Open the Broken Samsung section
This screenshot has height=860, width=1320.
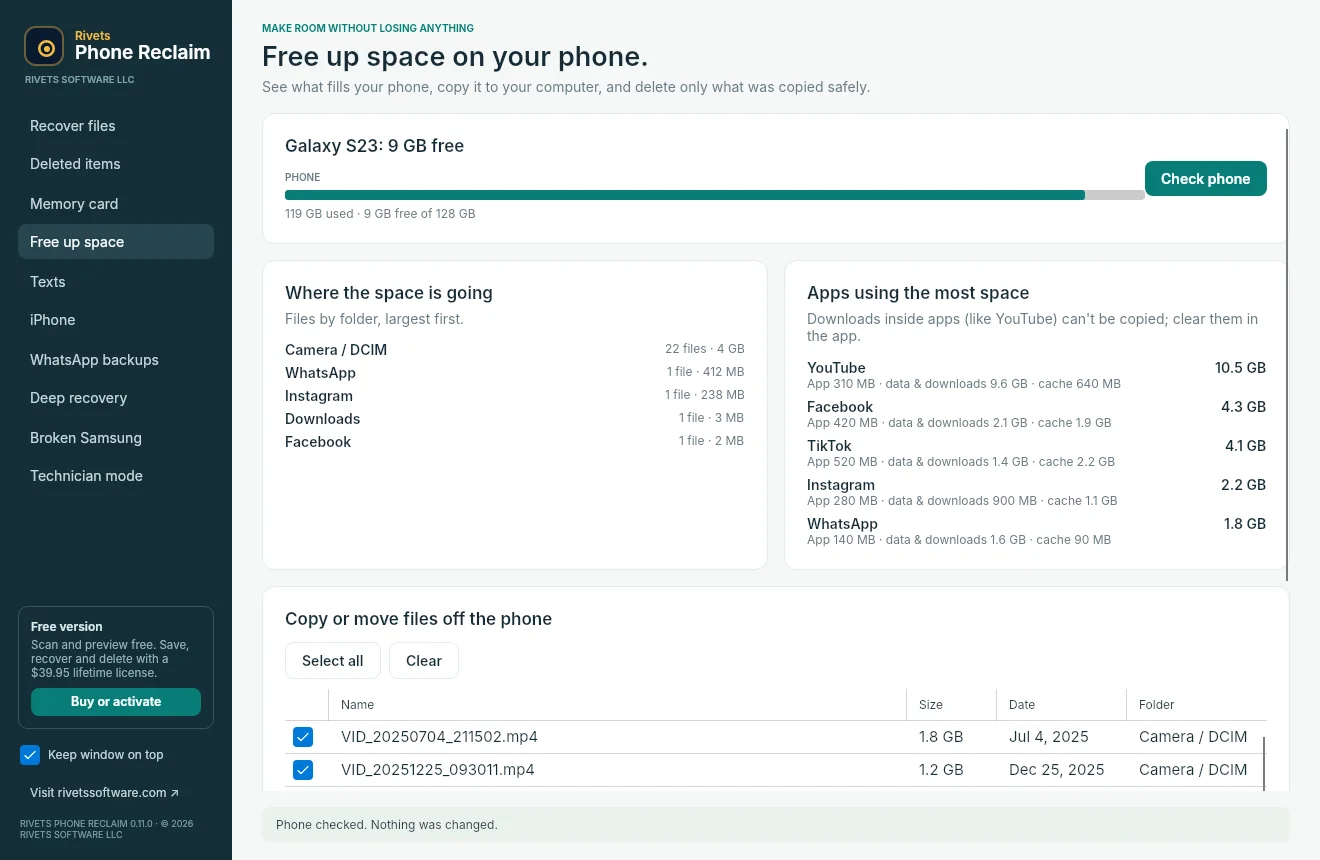(116, 438)
